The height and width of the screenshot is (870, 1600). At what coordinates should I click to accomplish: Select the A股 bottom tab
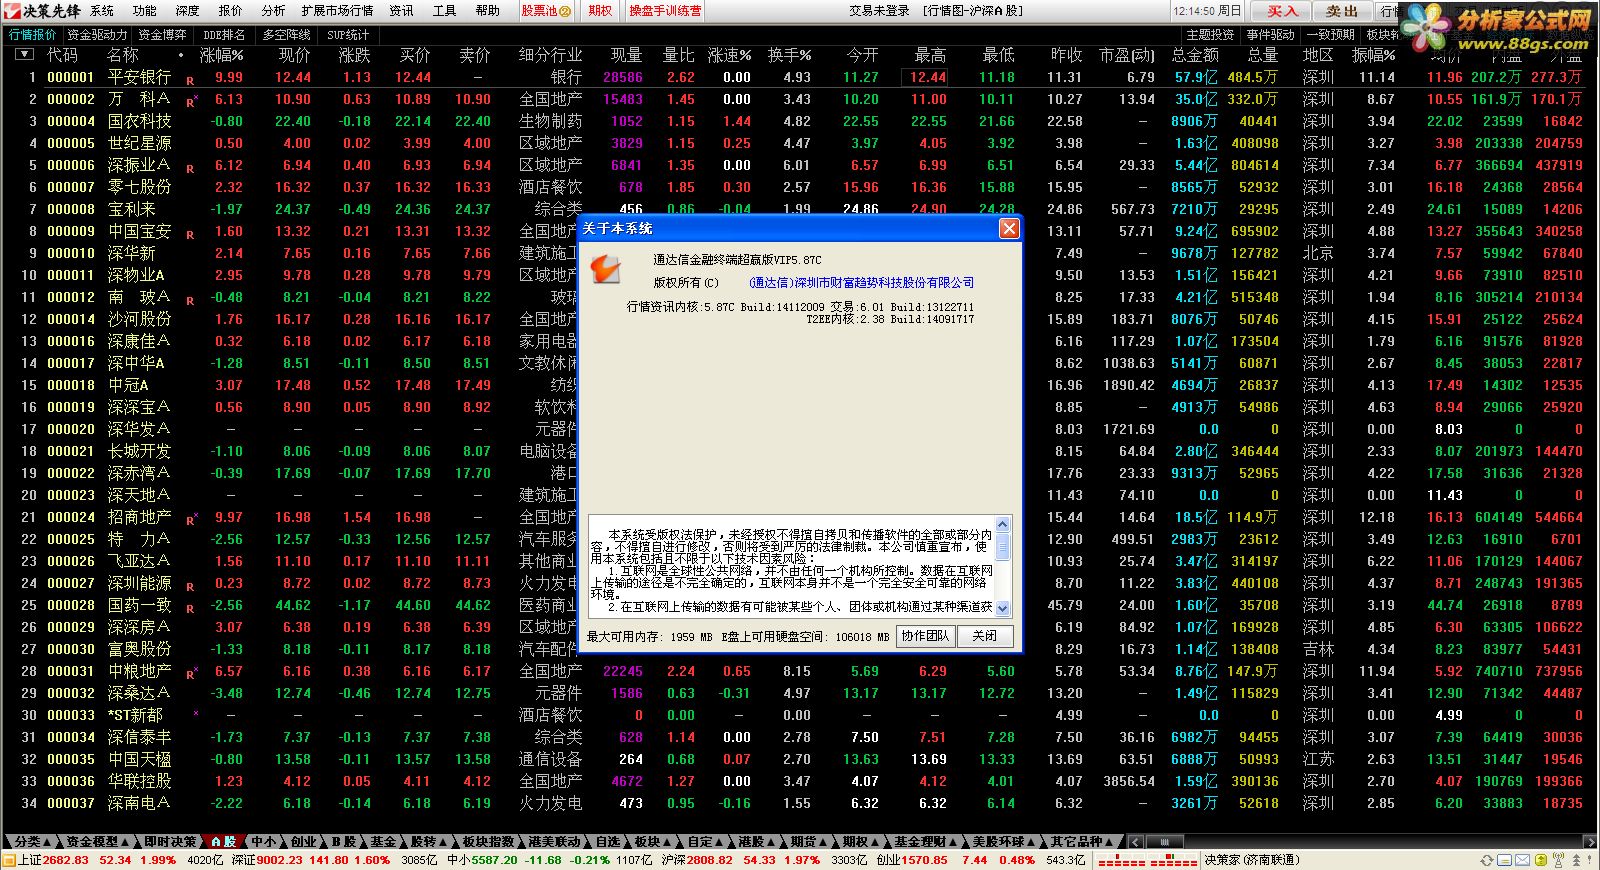click(x=224, y=842)
